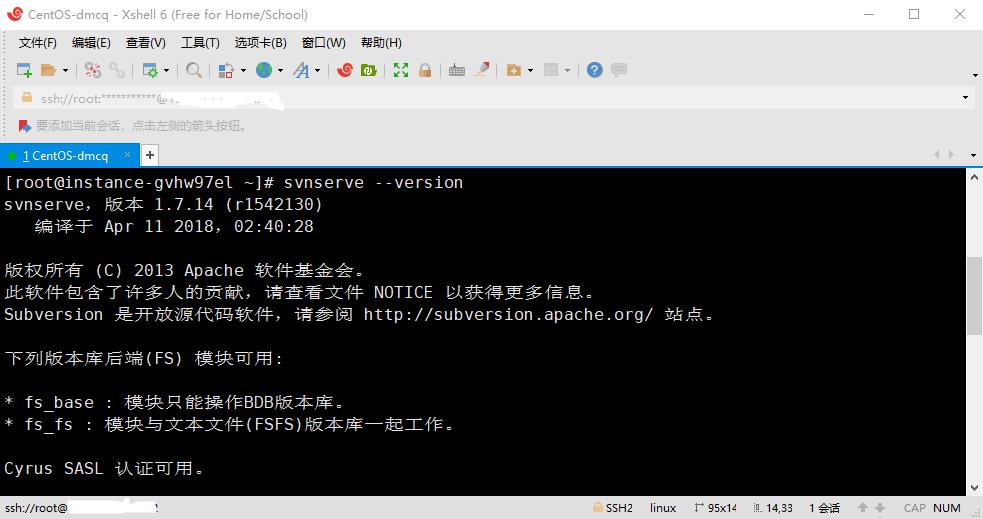Open the 文件(F) menu
983x519 pixels.
(38, 43)
